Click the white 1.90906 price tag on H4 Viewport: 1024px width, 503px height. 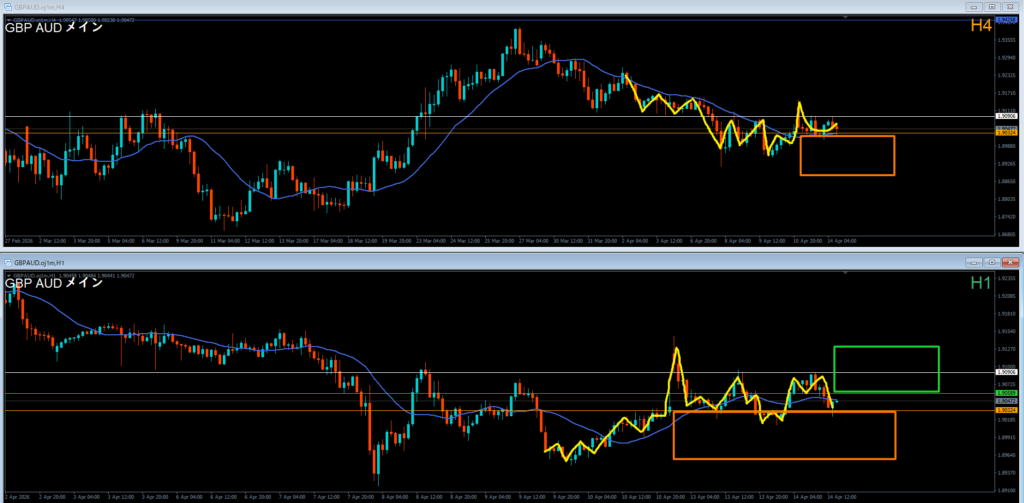(1005, 117)
